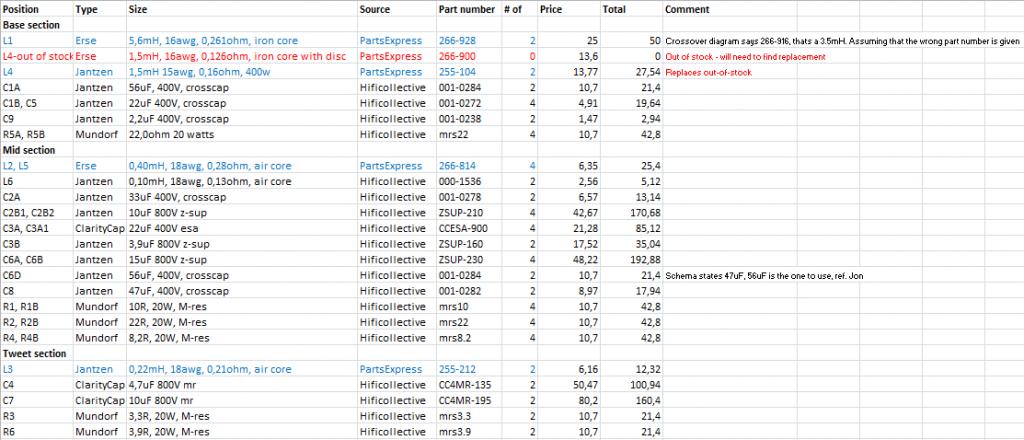The width and height of the screenshot is (1024, 440).
Task: Click the total value 192,88
Action: click(632, 260)
